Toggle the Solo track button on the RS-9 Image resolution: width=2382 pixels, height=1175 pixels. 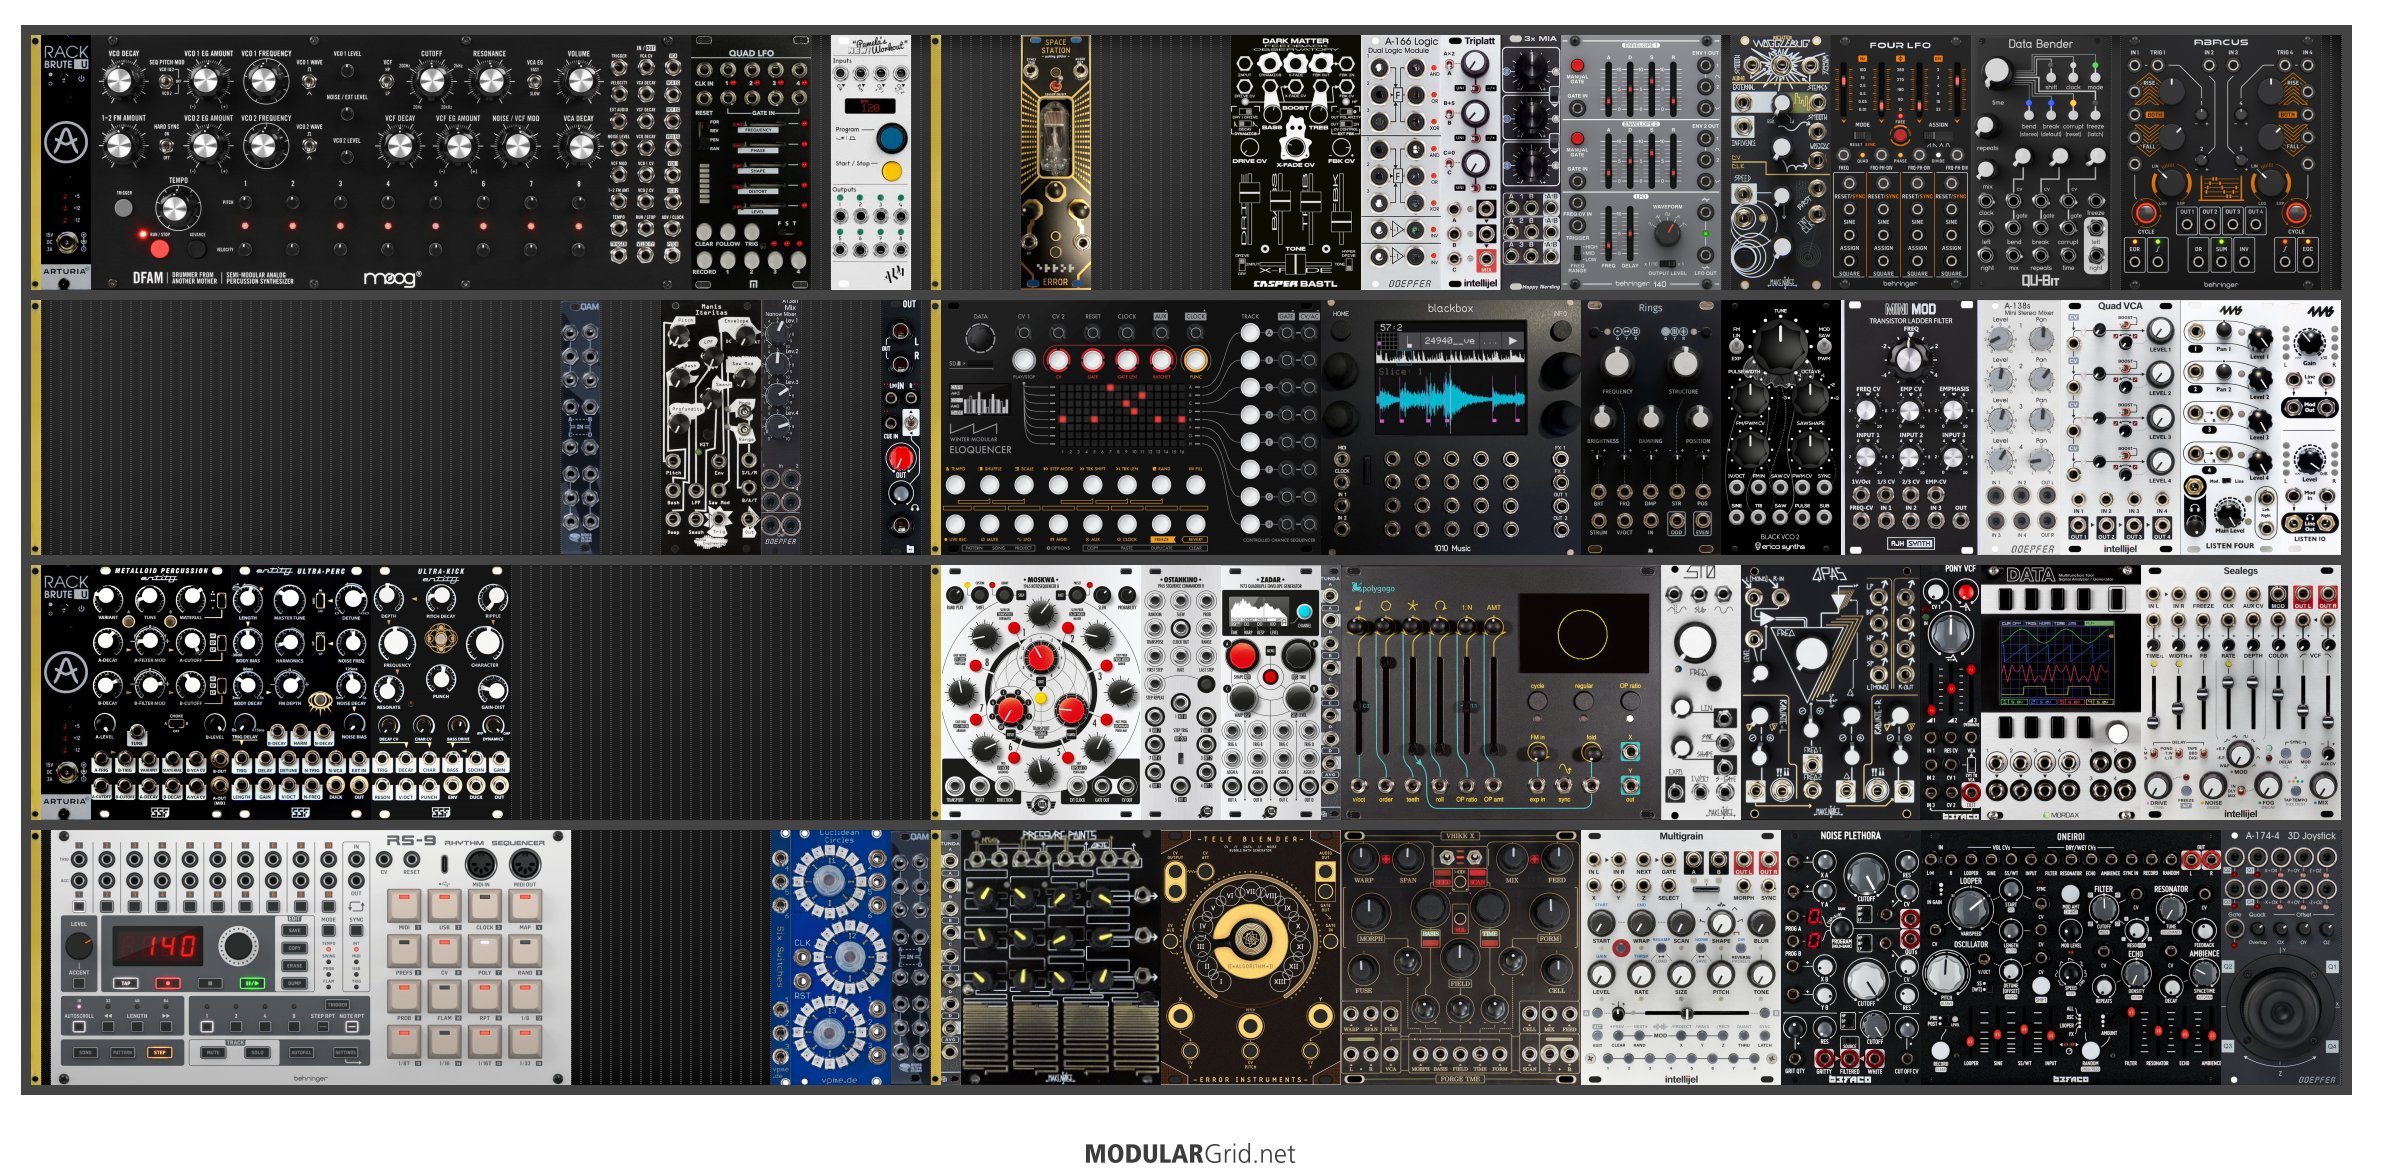click(257, 1052)
